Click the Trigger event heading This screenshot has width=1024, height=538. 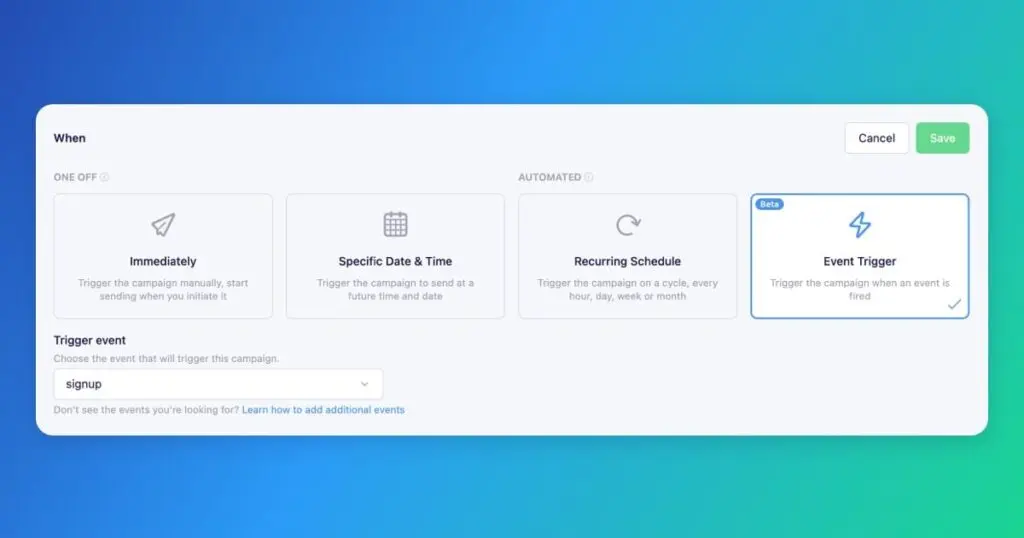[x=89, y=340]
